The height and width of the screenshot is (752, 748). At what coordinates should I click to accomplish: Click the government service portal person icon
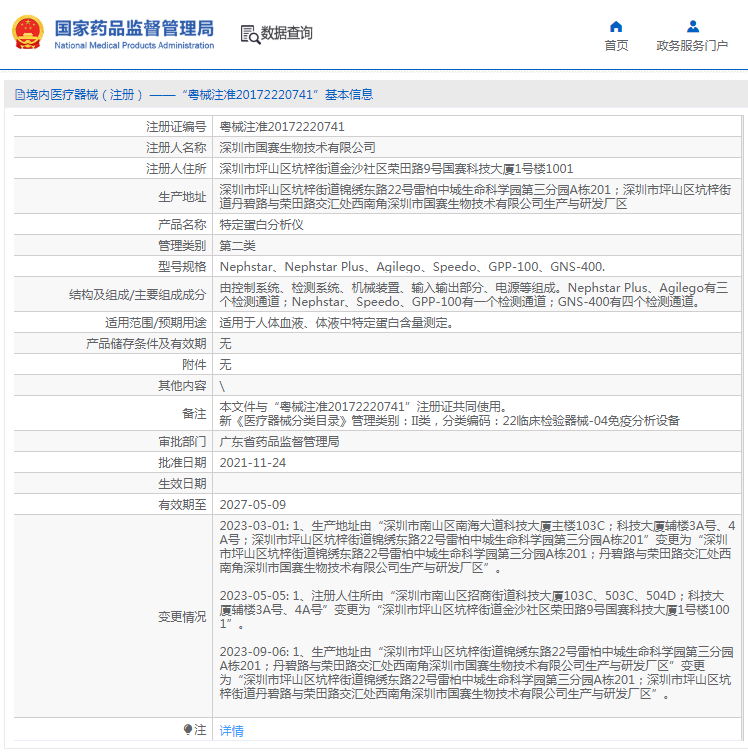tap(692, 26)
